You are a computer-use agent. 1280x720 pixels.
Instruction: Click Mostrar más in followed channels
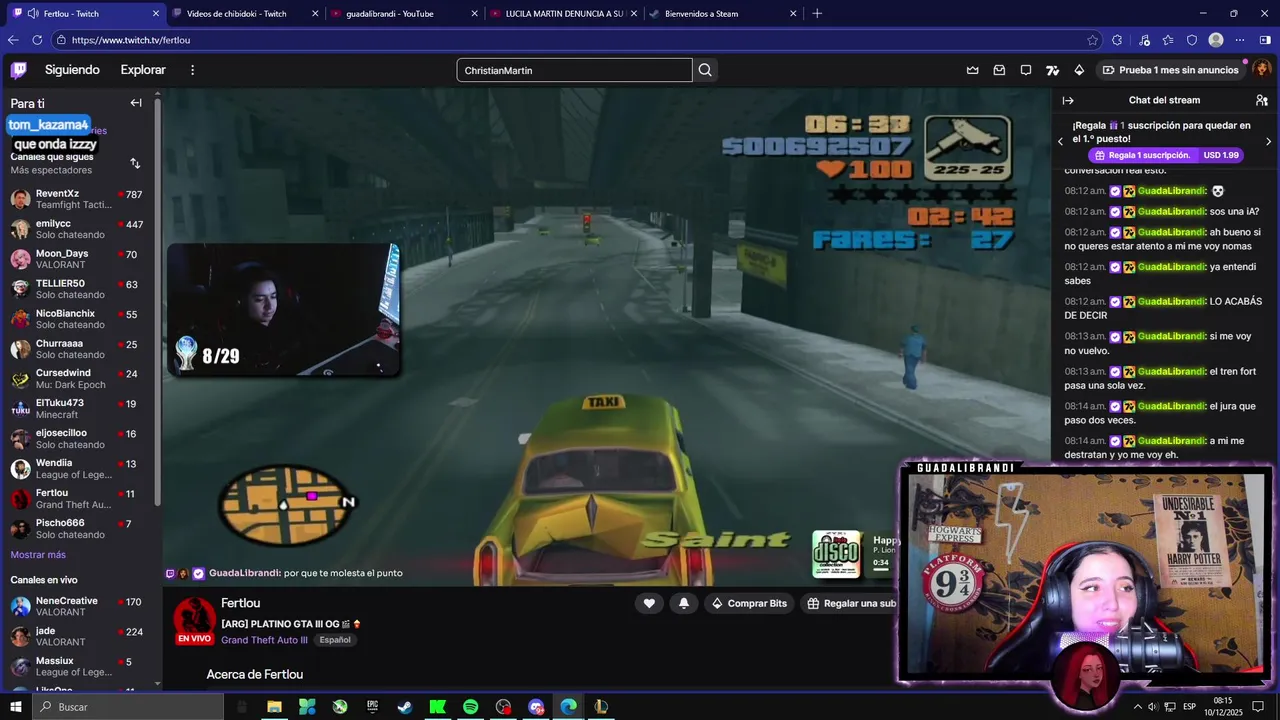point(38,555)
